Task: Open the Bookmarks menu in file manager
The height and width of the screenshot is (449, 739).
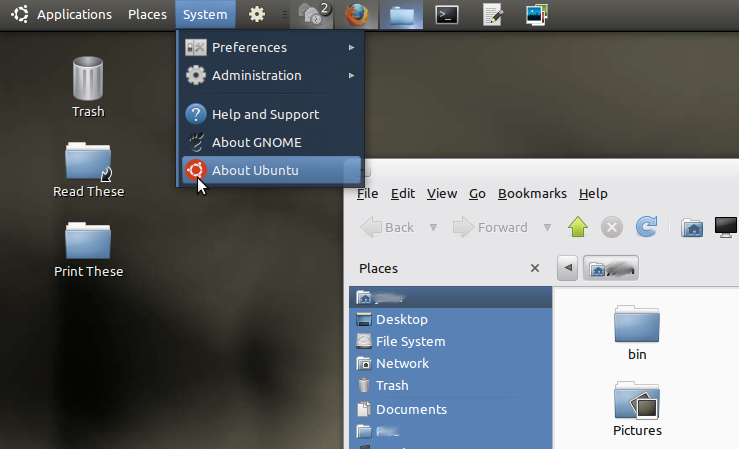Action: [x=533, y=194]
